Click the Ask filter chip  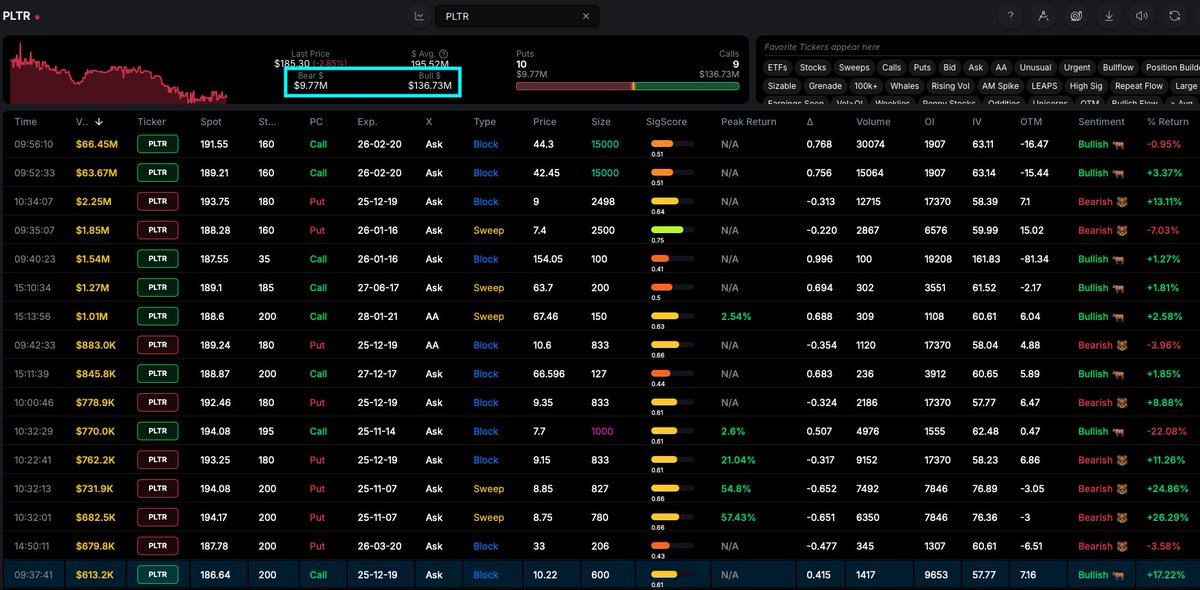click(x=976, y=67)
